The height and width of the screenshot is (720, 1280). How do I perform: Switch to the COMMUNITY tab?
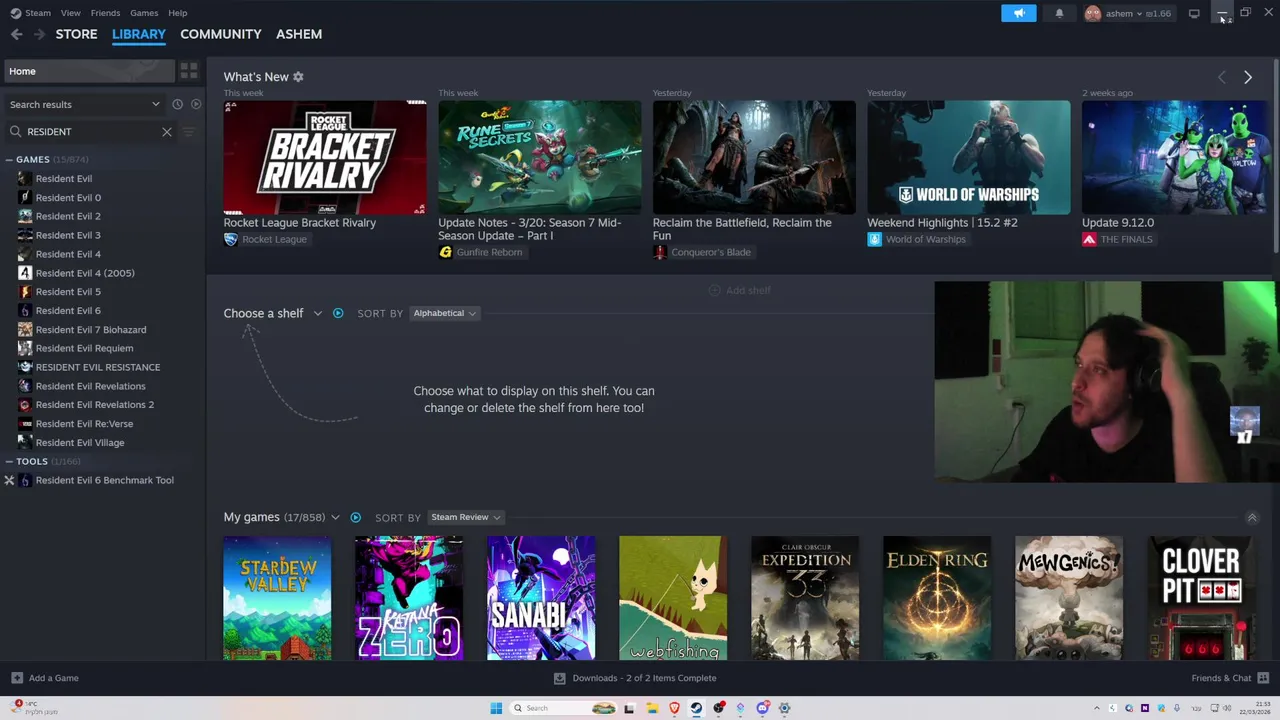click(x=221, y=34)
